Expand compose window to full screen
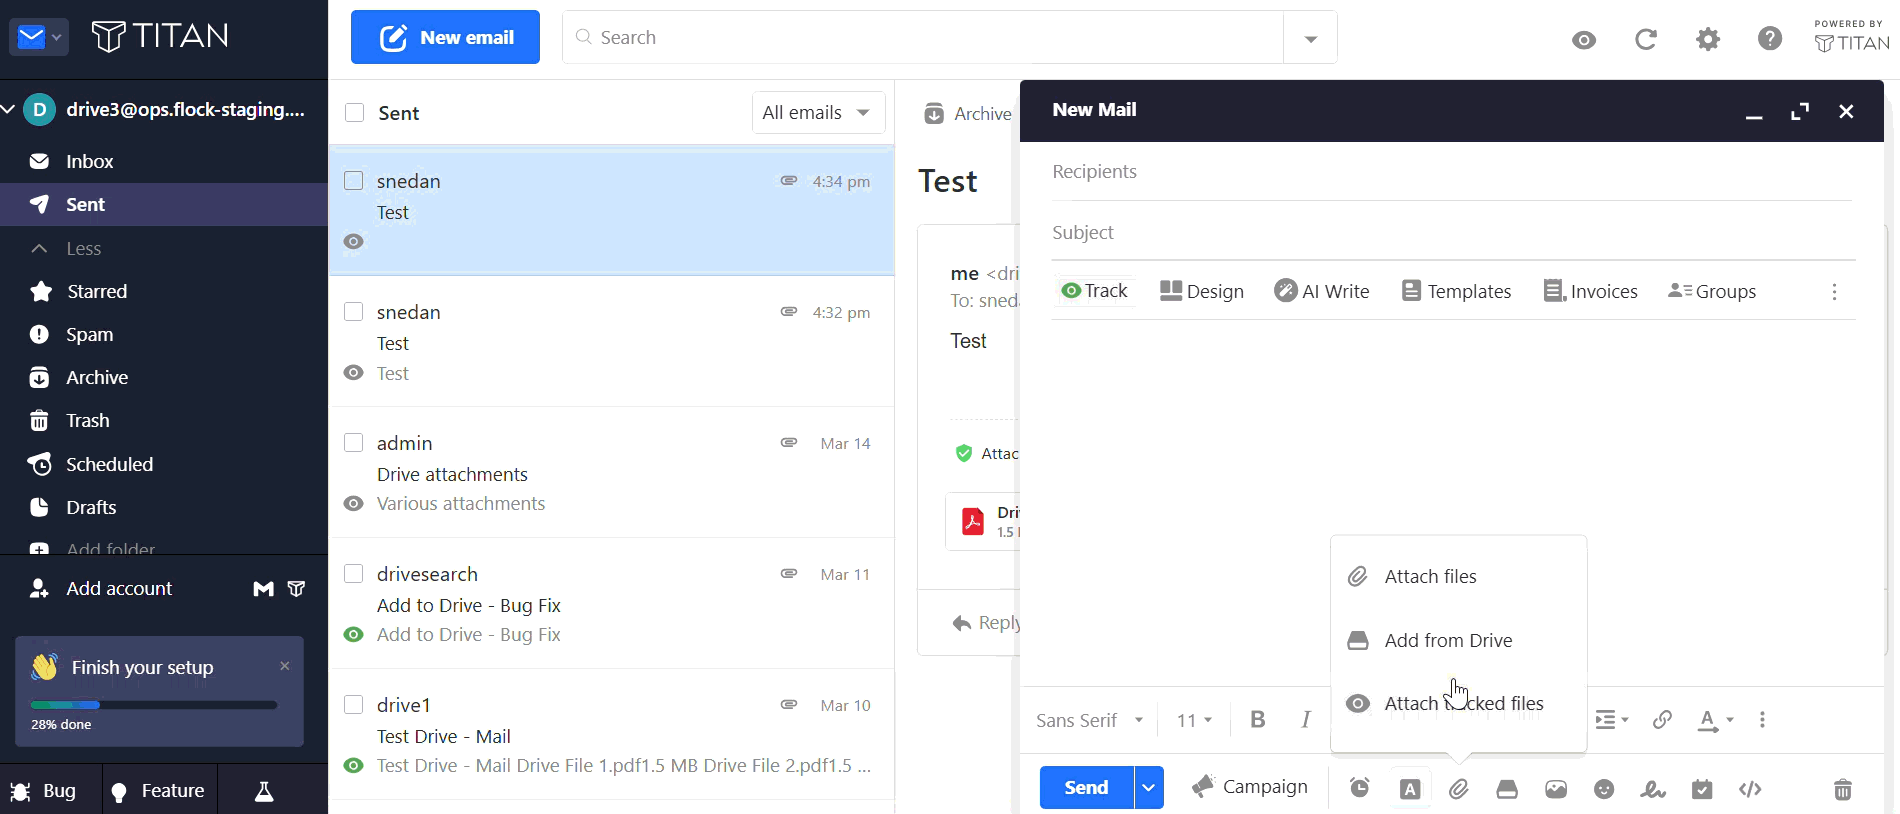 1800,111
